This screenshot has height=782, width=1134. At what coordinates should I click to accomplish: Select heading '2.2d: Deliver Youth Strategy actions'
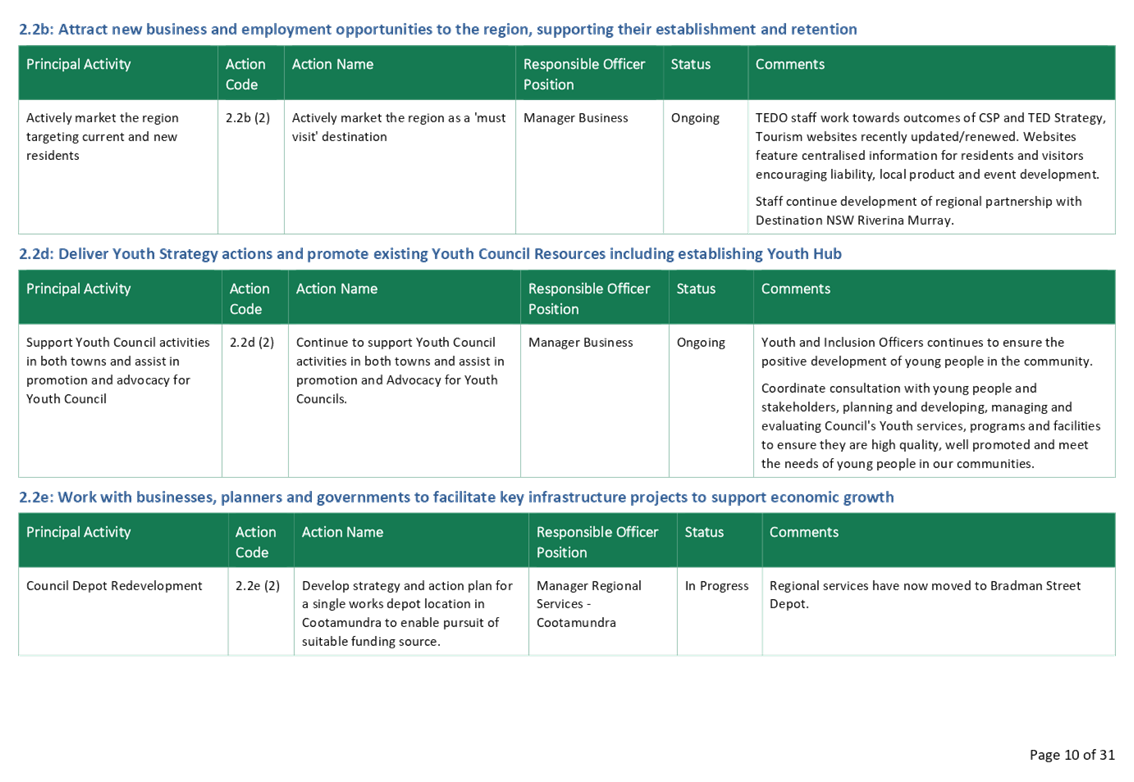coord(430,254)
